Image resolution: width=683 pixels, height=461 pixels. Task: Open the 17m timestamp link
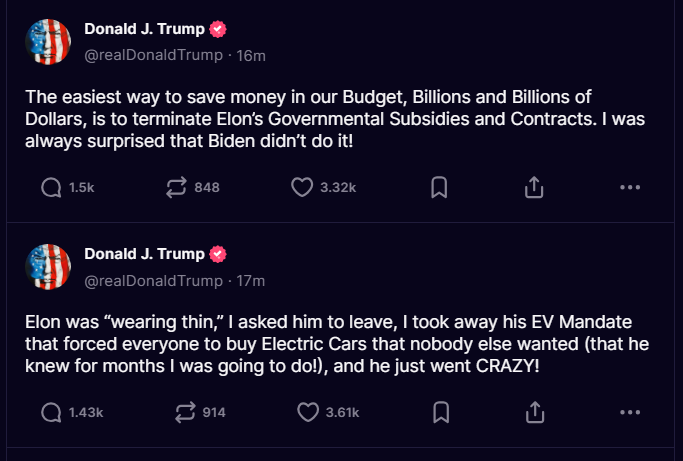pos(252,281)
